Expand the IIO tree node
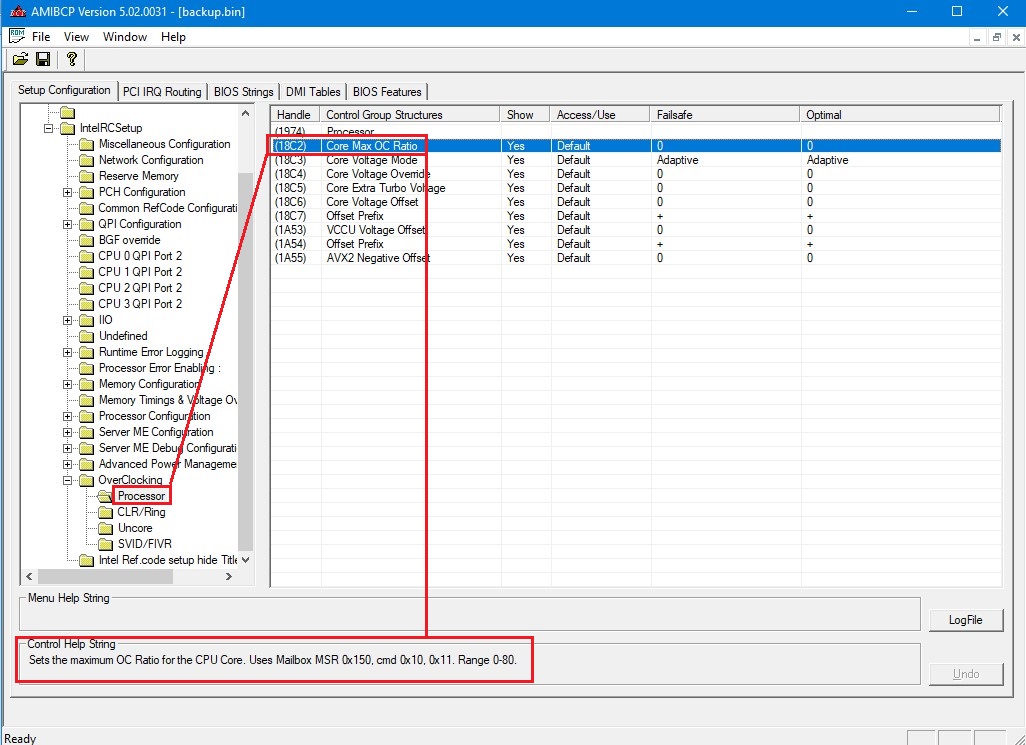Image resolution: width=1026 pixels, height=745 pixels. click(x=67, y=321)
